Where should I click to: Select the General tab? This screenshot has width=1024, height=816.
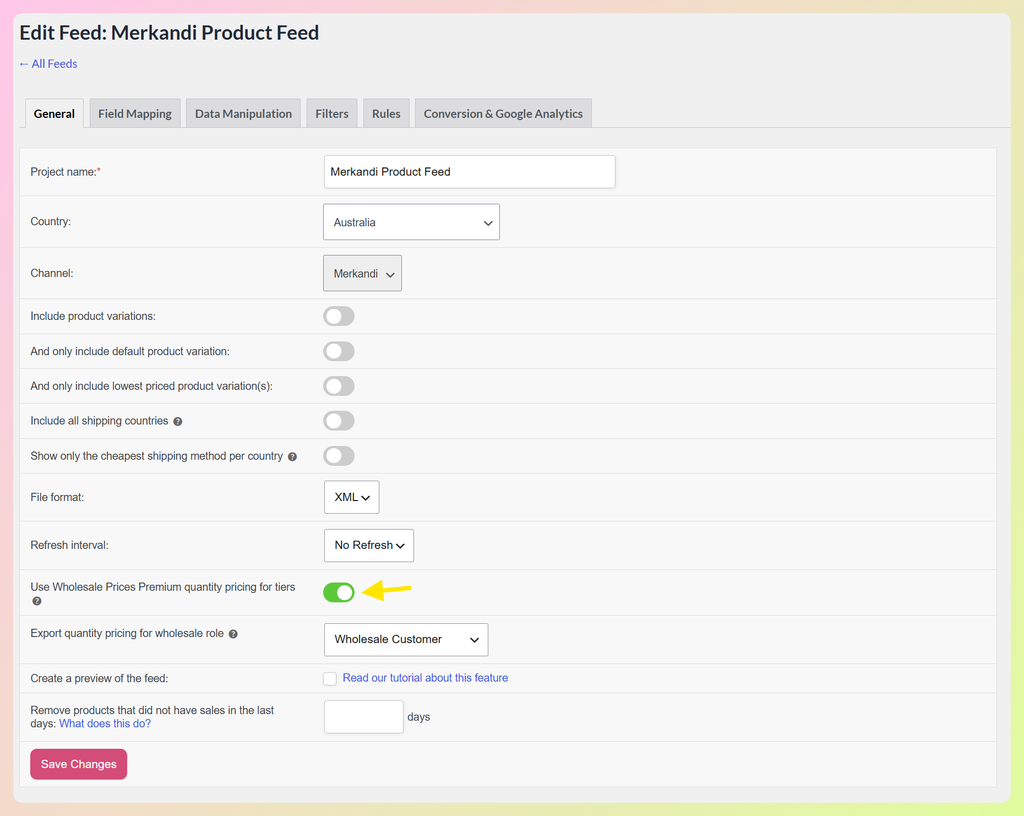click(54, 114)
